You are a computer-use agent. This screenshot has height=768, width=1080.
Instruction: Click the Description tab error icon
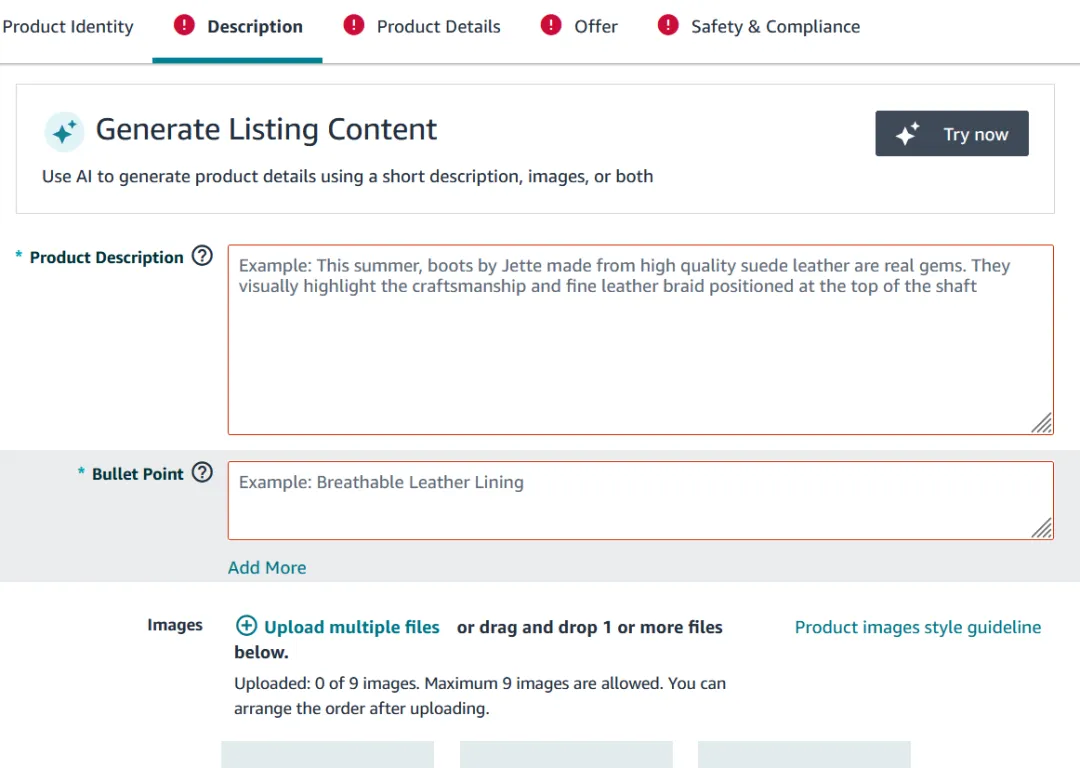click(x=184, y=26)
